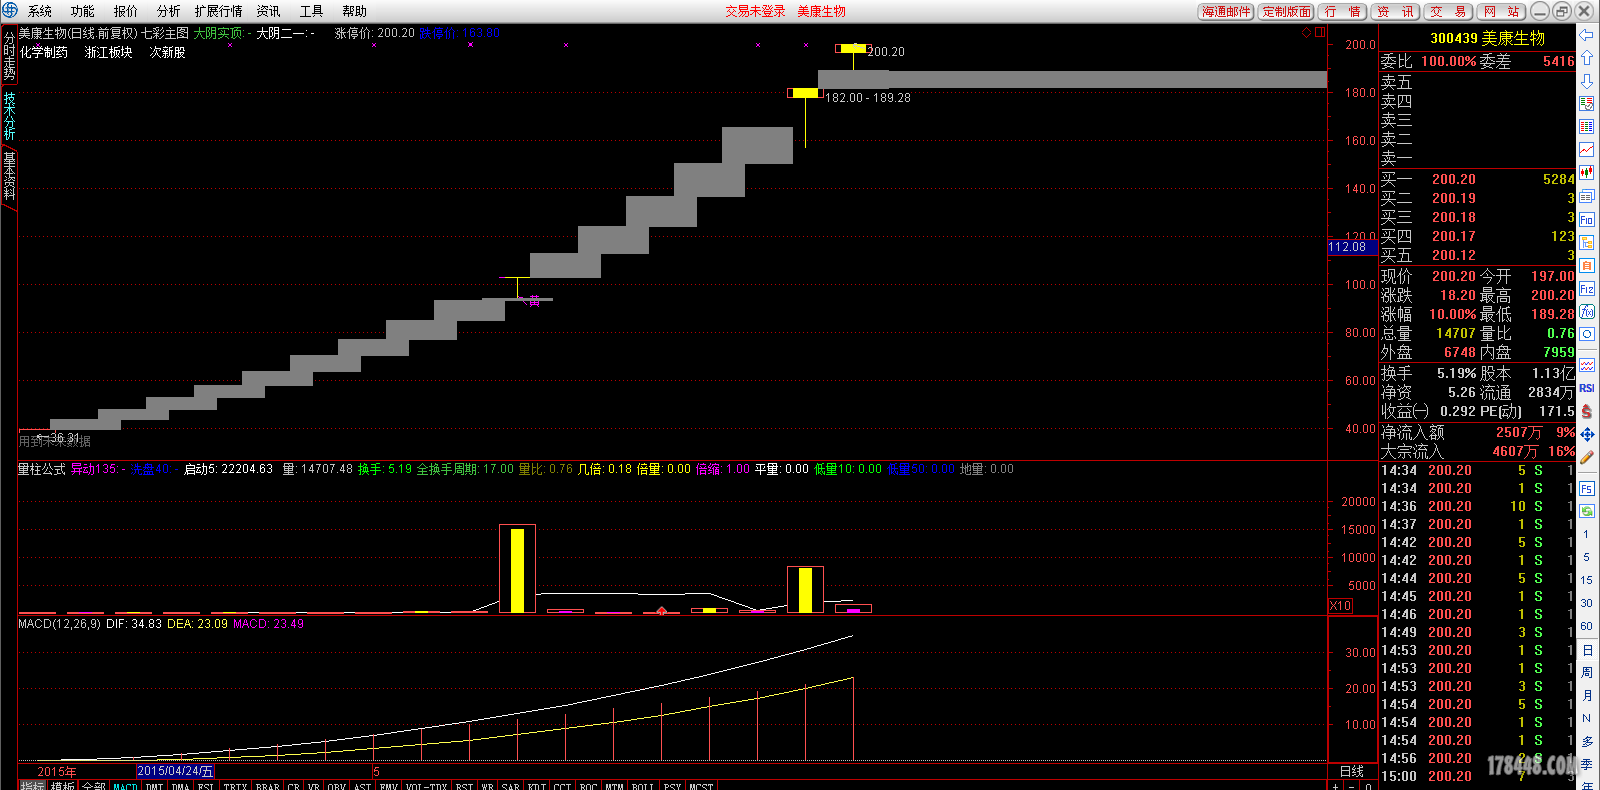This screenshot has width=1600, height=790.
Task: Click the app logo icon at top left
Action: [10, 10]
